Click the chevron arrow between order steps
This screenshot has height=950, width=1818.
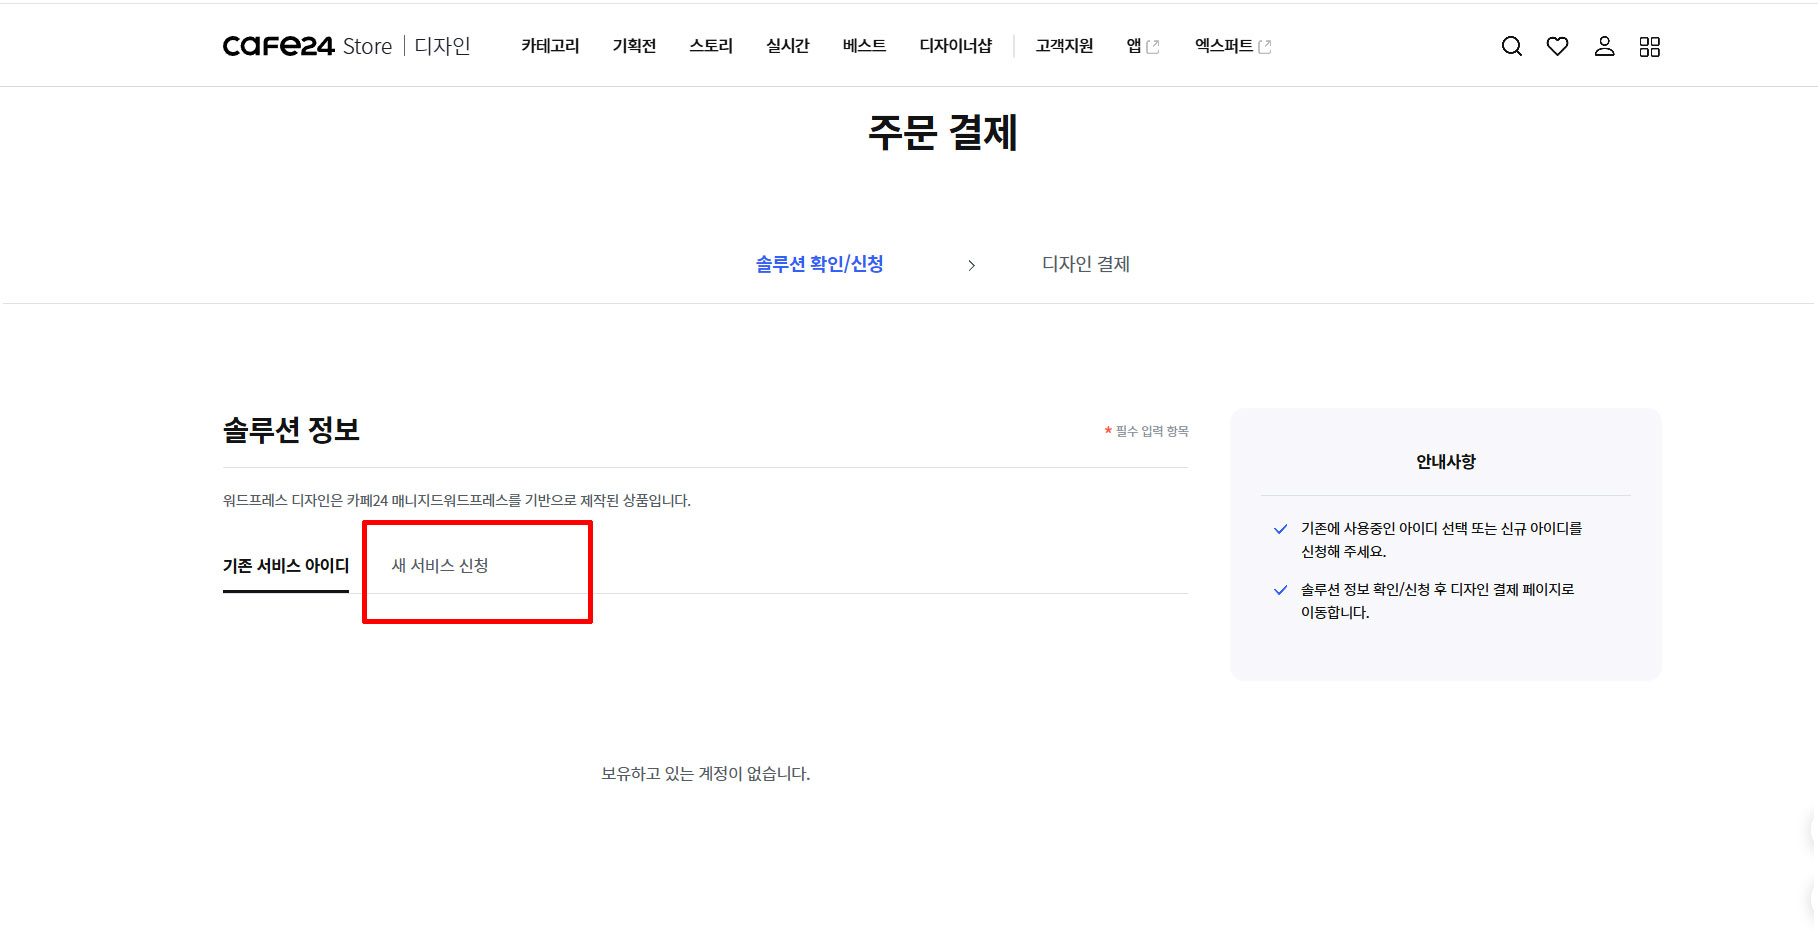click(x=971, y=265)
